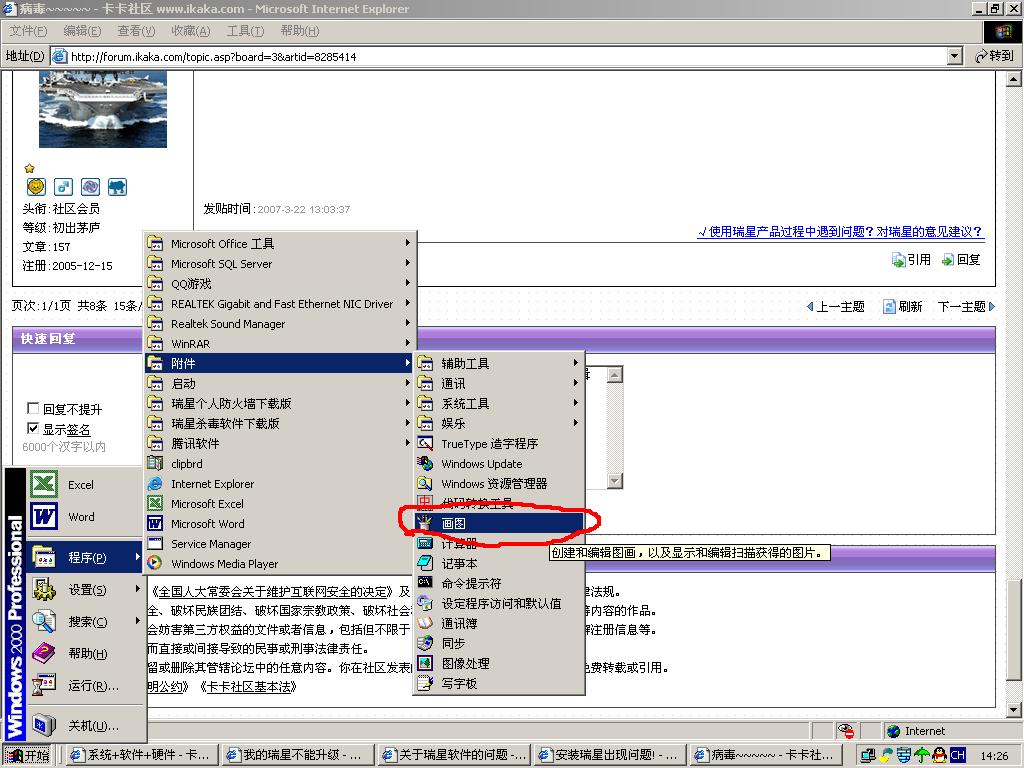The image size is (1024, 768).
Task: Select the Realtek Sound Manager folder entry
Action: click(x=280, y=323)
